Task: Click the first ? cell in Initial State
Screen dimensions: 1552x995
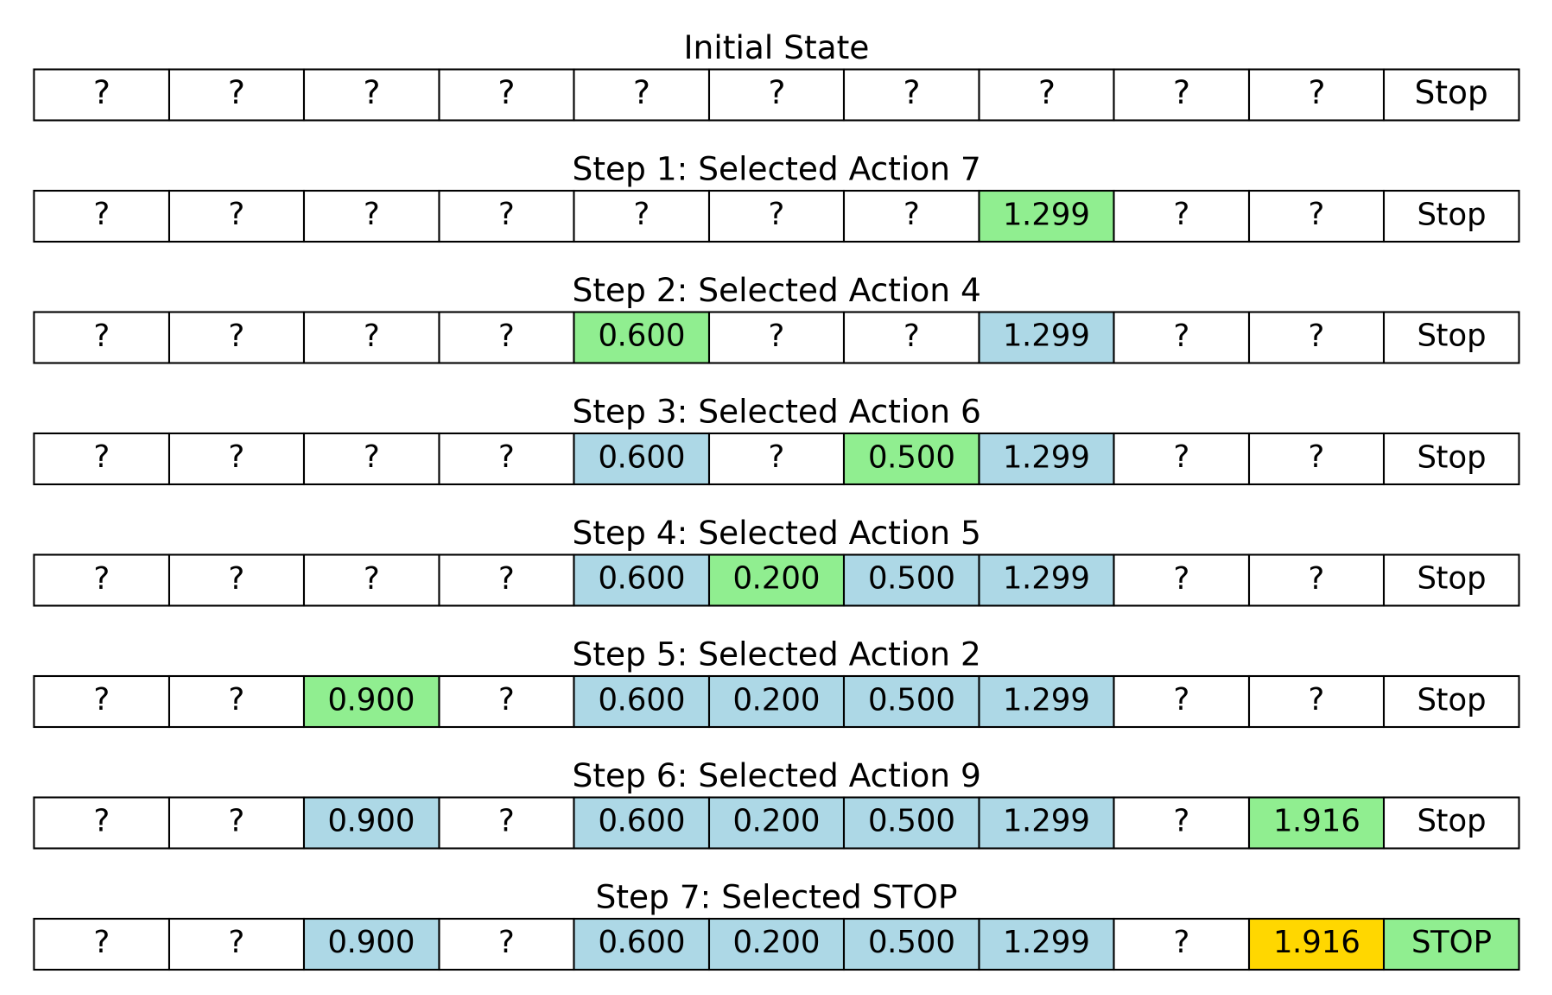Action: pos(101,94)
